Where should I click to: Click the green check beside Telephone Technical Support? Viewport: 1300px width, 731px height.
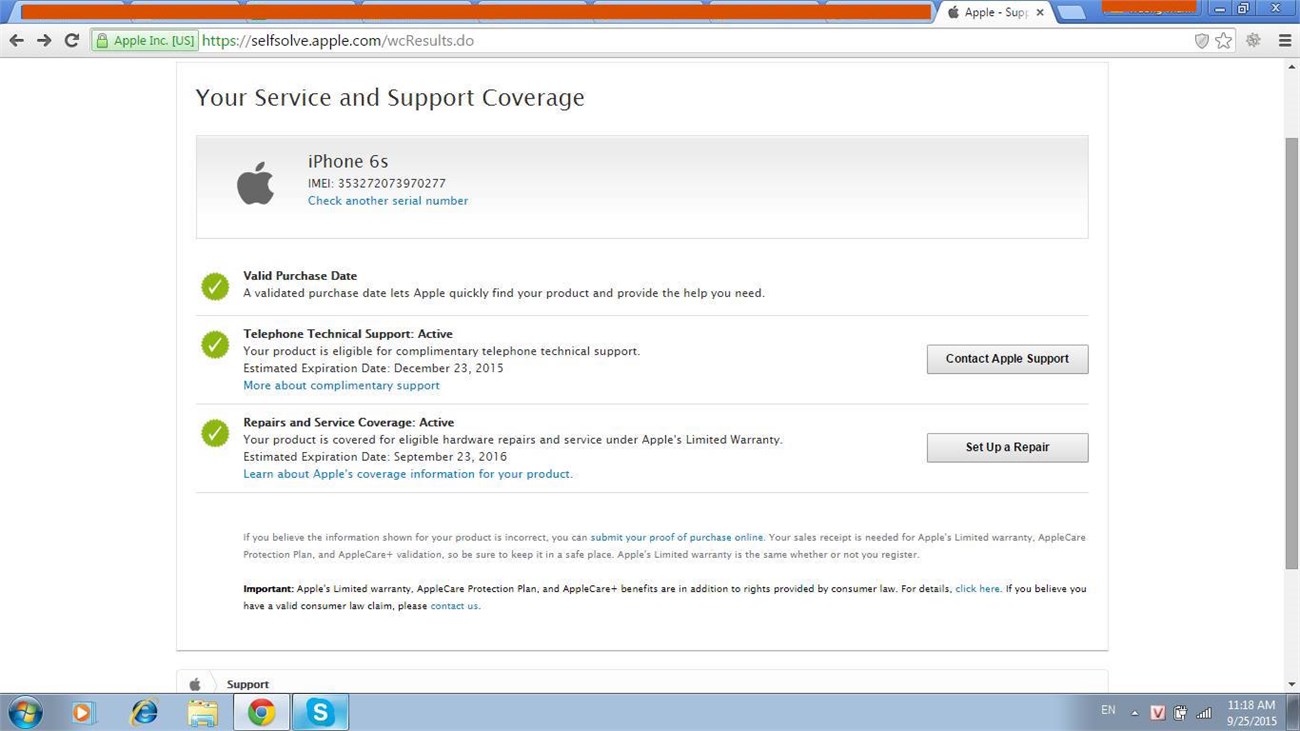[215, 345]
